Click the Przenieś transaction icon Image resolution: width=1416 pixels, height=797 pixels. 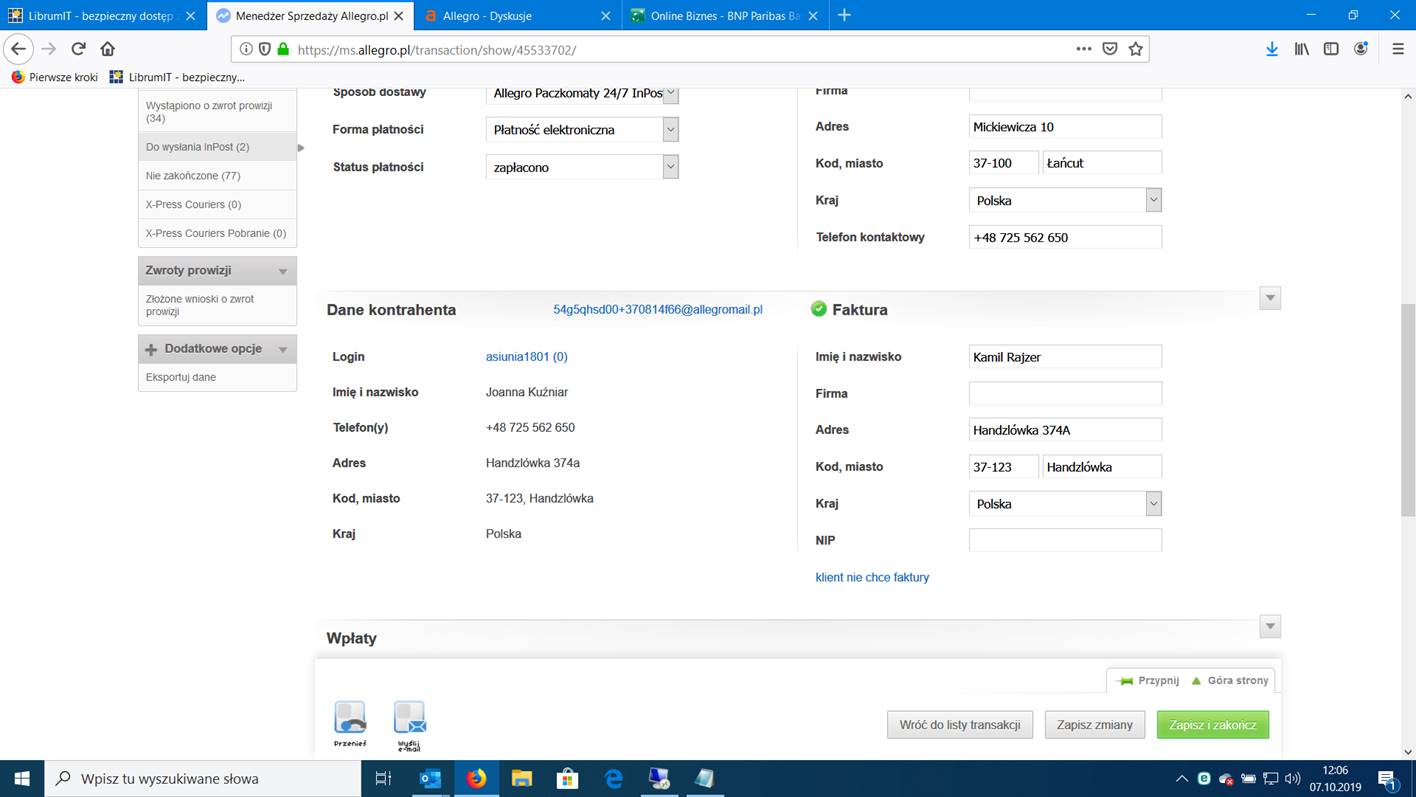tap(350, 719)
